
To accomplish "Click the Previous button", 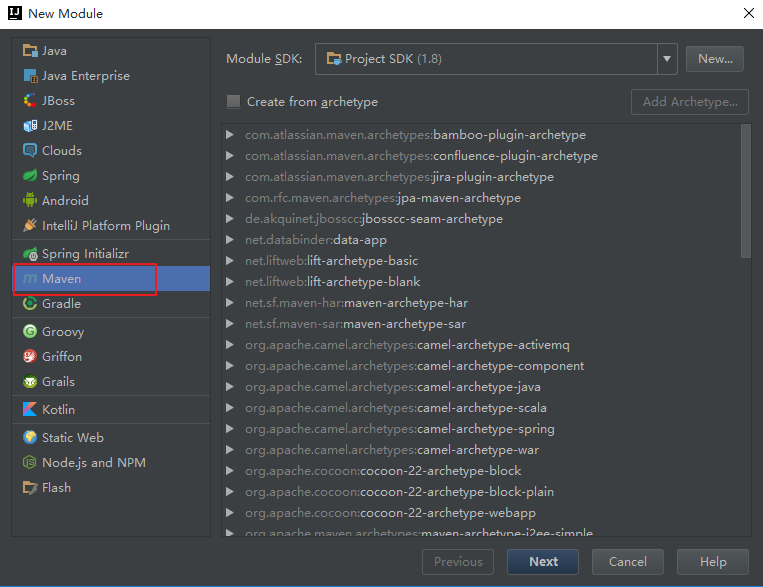I will [458, 562].
